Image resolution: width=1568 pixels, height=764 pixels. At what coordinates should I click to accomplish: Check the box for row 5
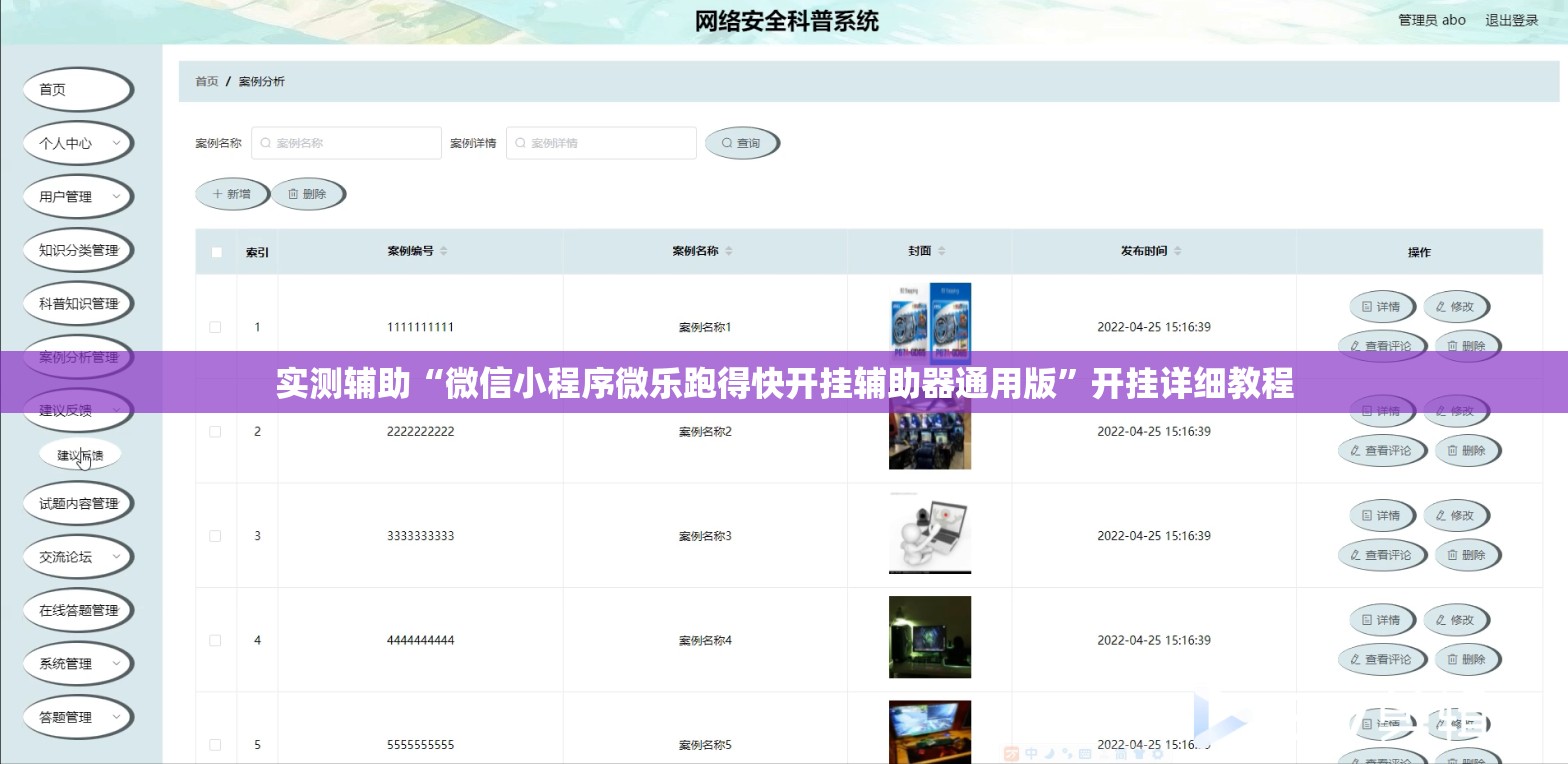tap(215, 744)
